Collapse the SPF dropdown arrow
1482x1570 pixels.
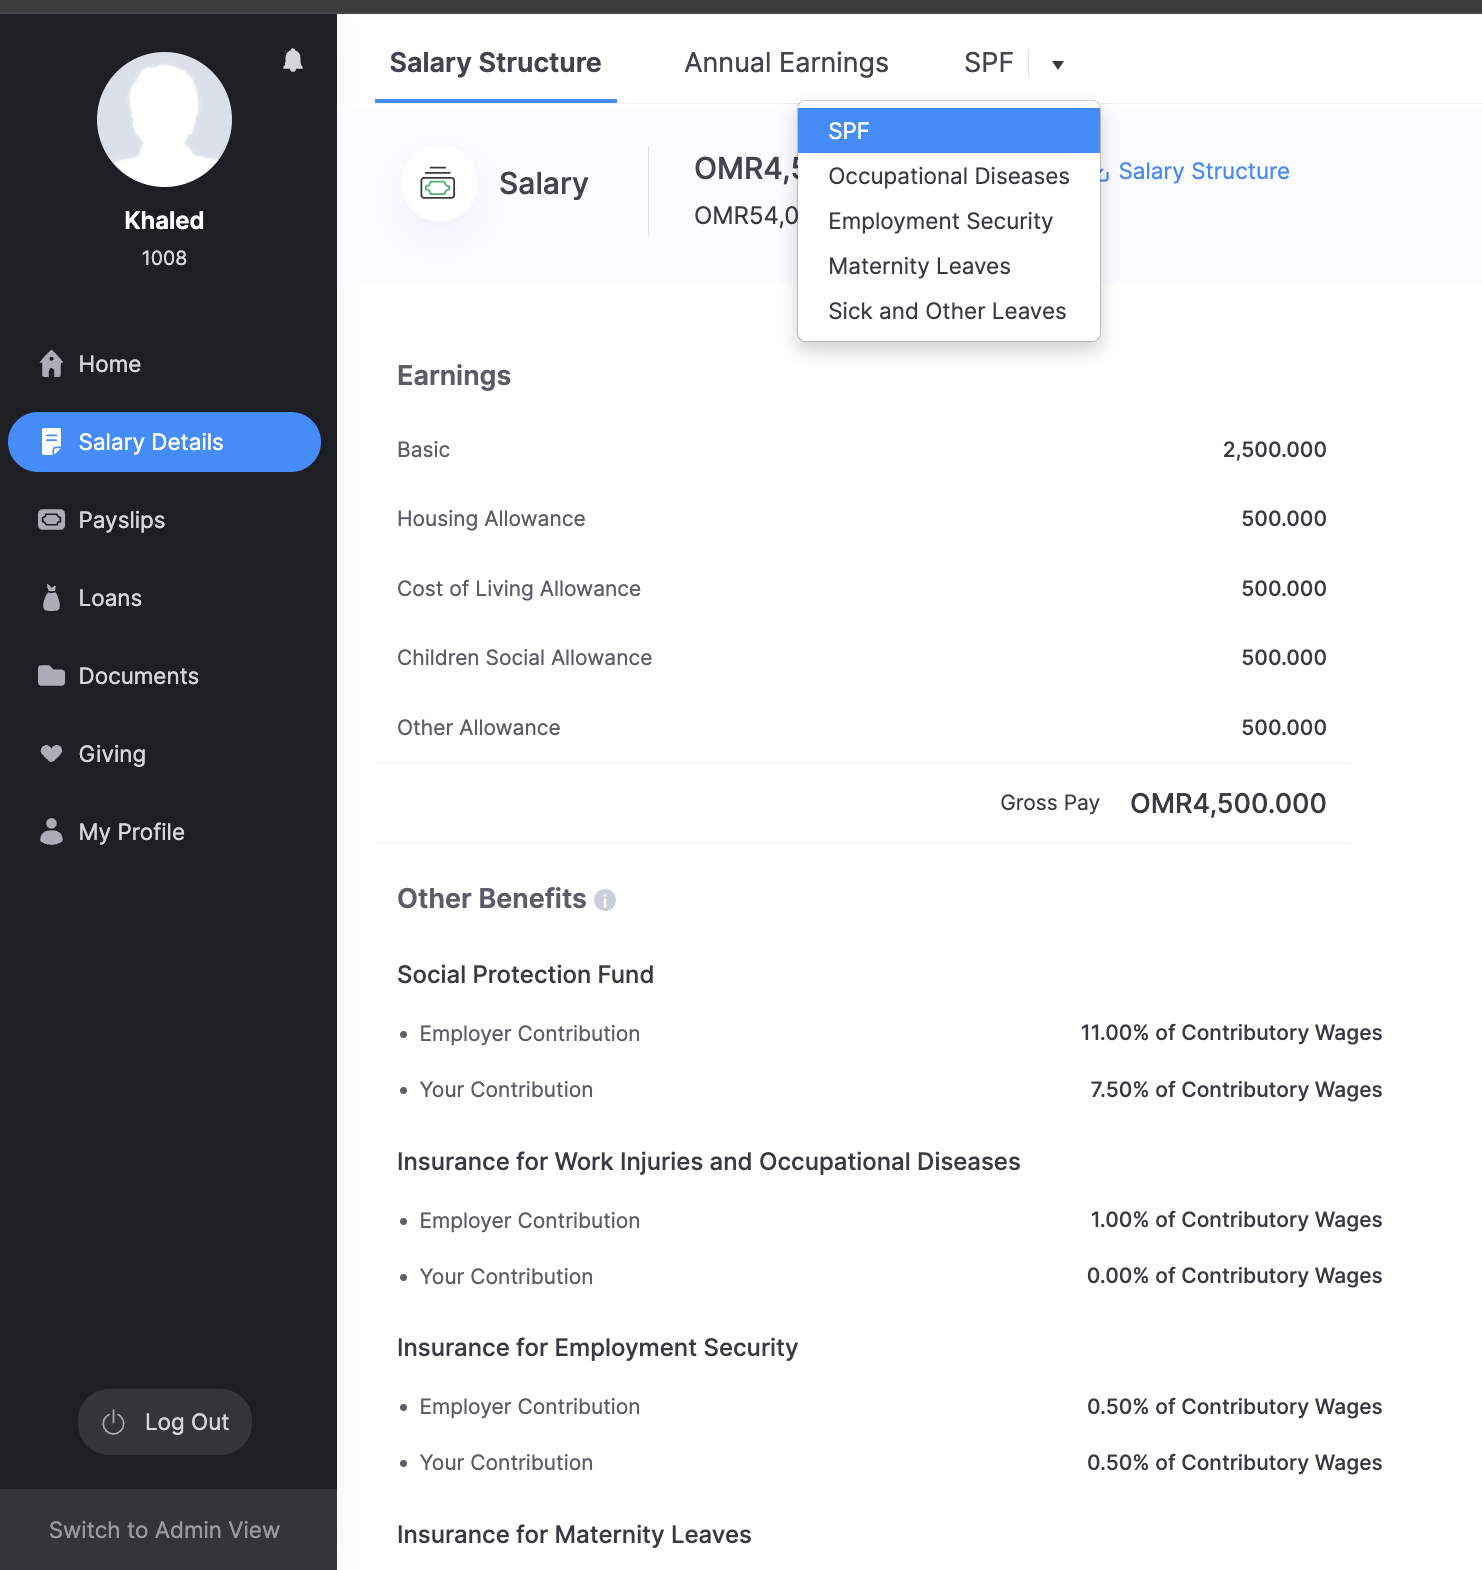1057,65
